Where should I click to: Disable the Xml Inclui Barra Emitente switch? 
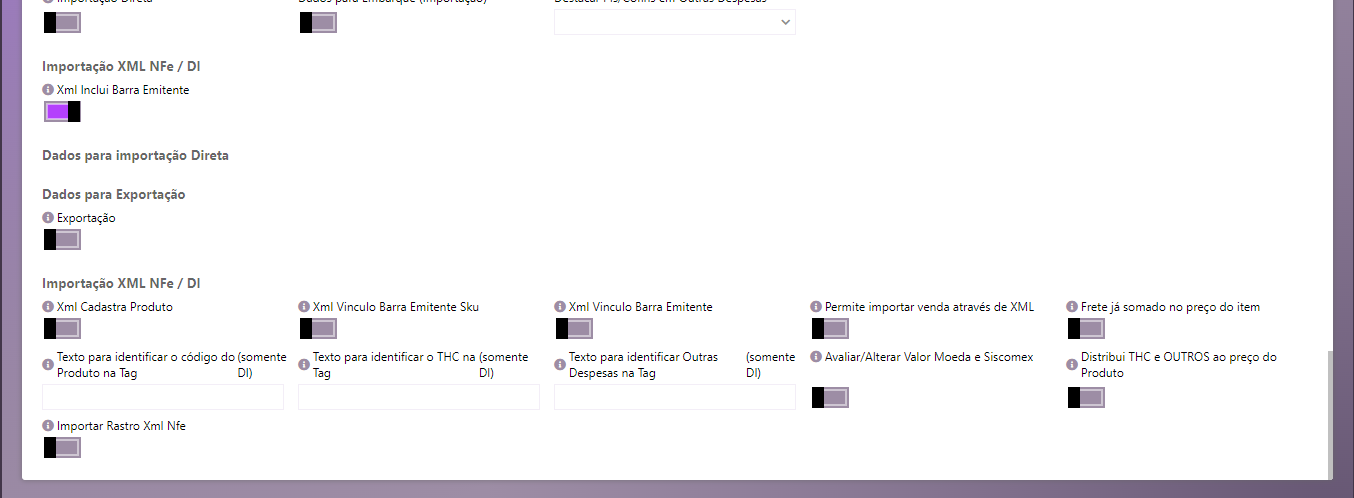pyautogui.click(x=62, y=111)
